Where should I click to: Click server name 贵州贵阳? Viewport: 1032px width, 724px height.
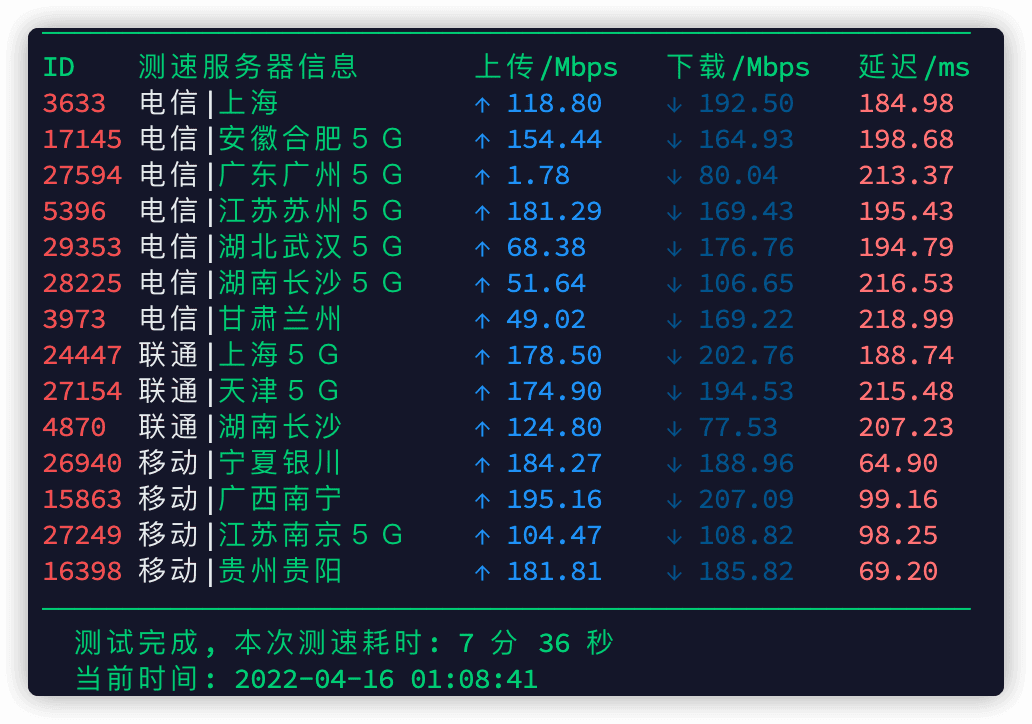280,571
